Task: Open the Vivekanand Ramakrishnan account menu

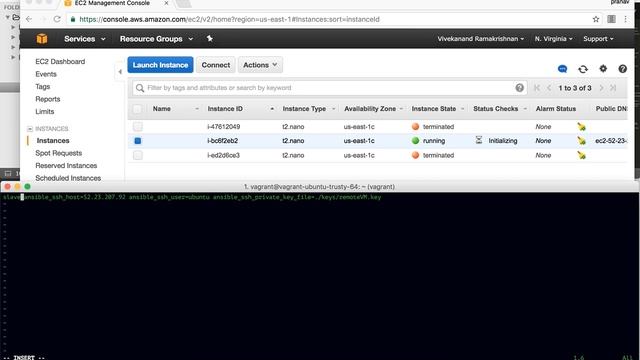Action: [x=480, y=39]
